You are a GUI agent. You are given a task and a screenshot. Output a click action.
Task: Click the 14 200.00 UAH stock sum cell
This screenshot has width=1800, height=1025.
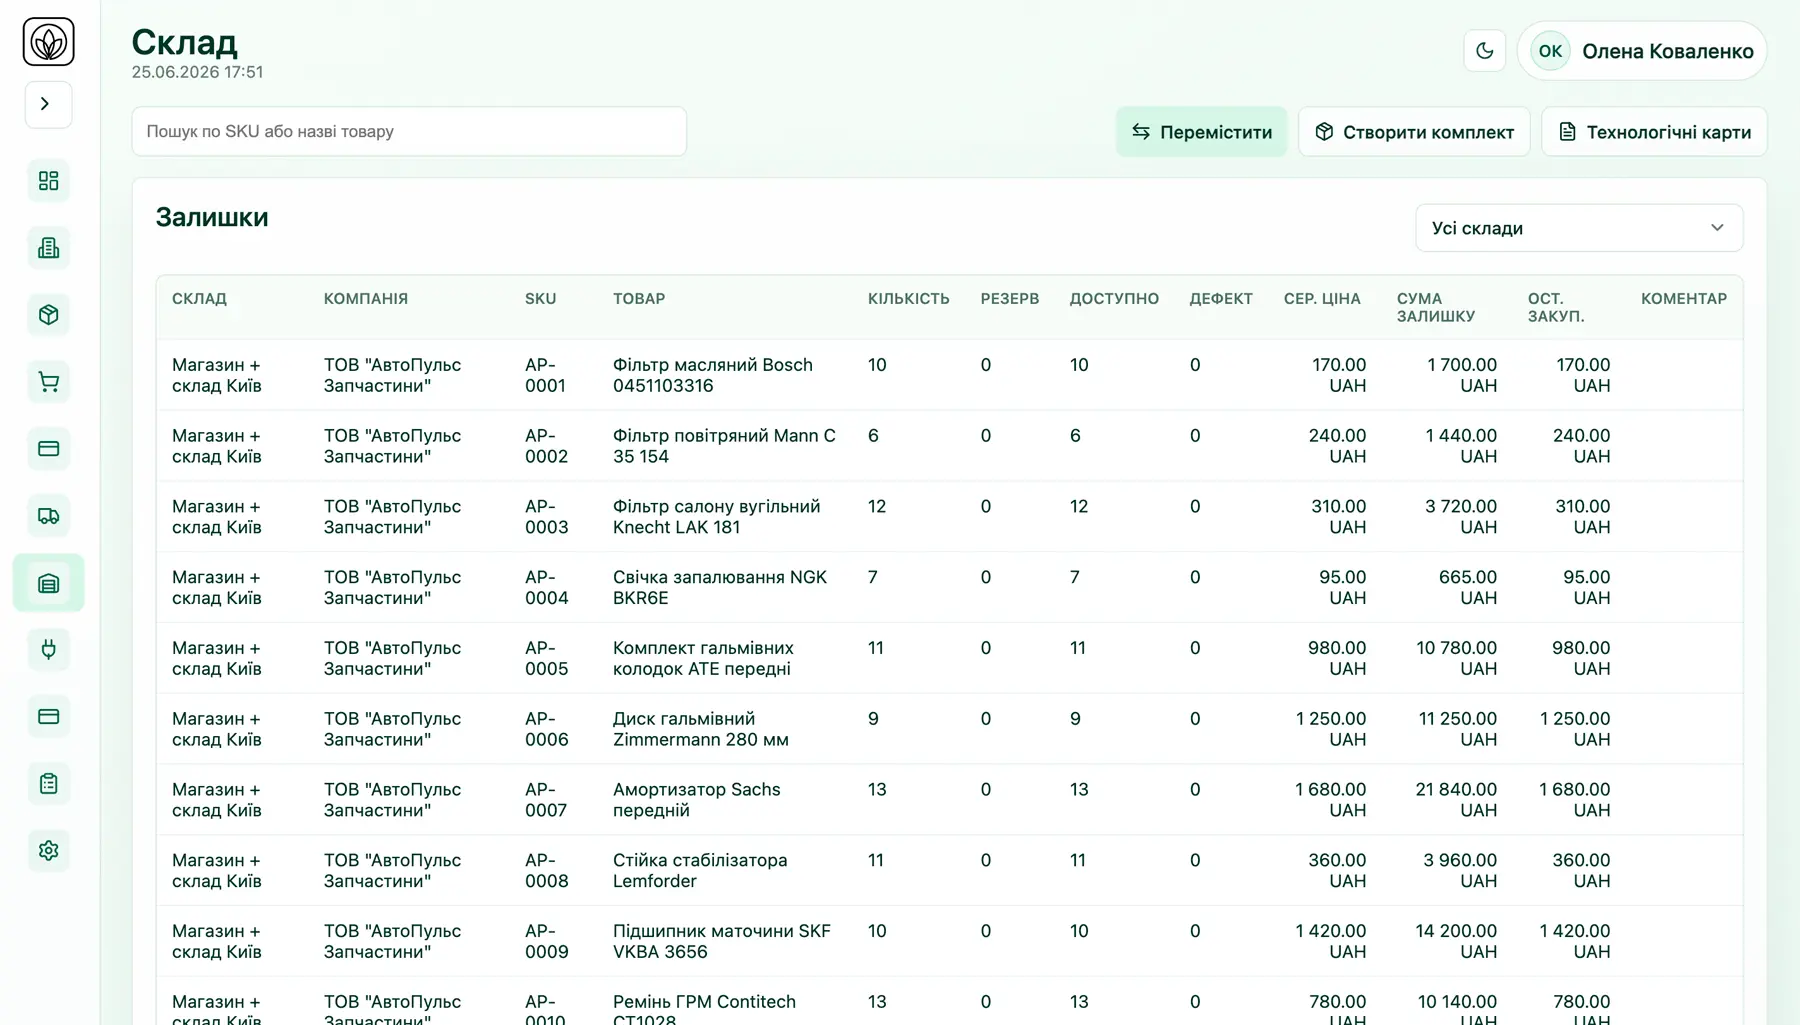pos(1456,941)
